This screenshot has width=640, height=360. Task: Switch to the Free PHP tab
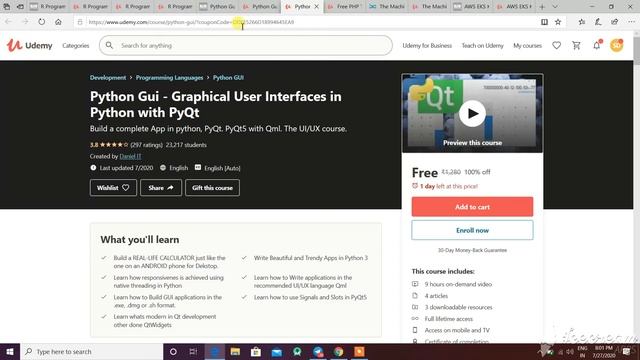[x=343, y=7]
